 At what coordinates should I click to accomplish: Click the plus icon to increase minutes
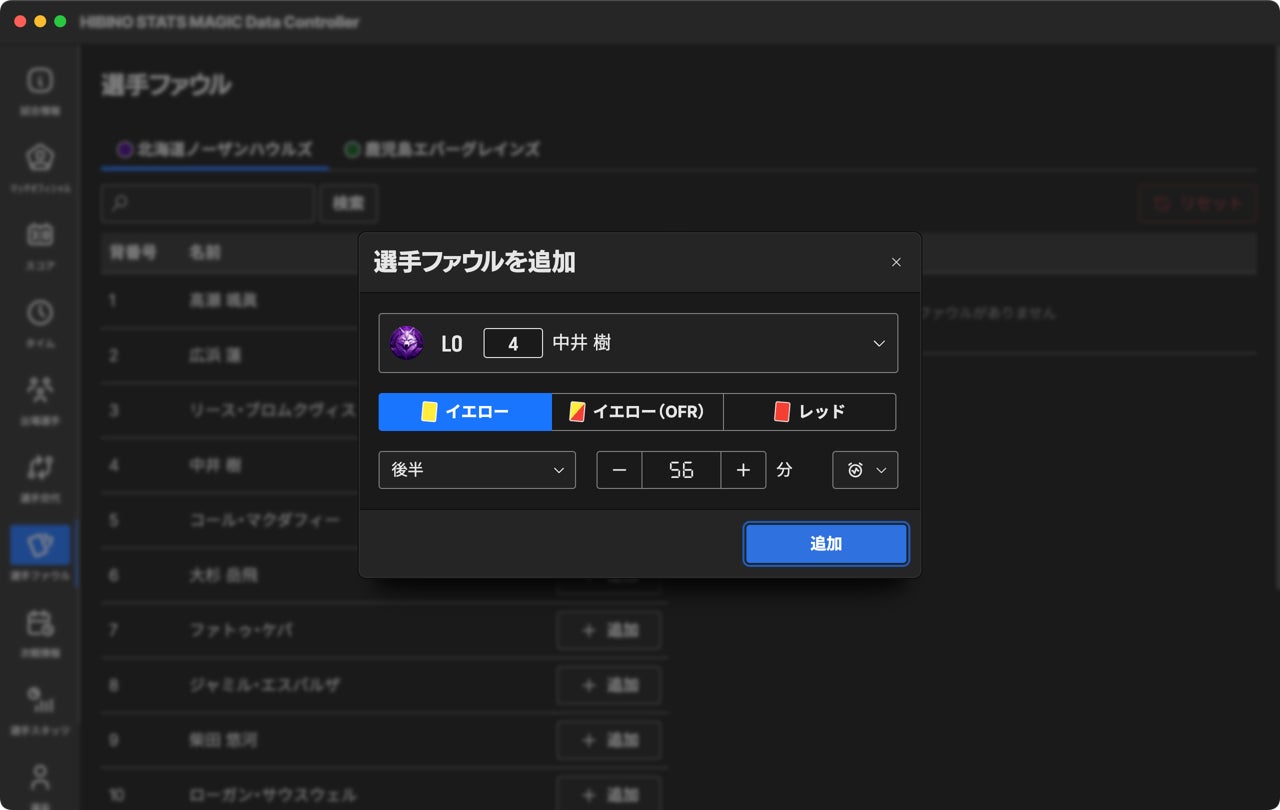click(x=743, y=470)
